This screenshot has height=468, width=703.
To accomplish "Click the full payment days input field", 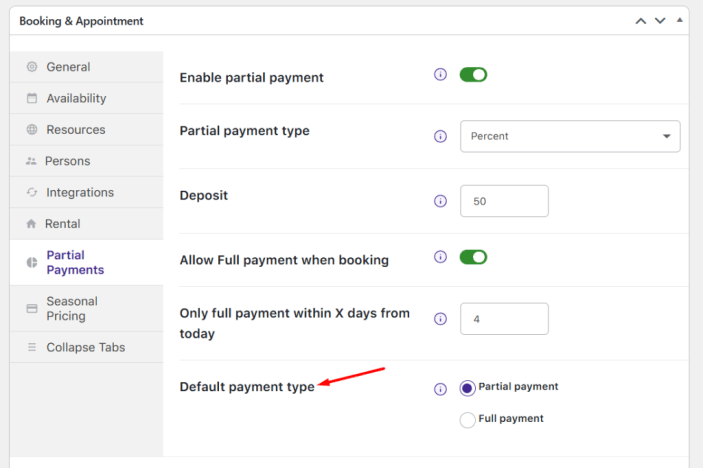I will coord(504,319).
